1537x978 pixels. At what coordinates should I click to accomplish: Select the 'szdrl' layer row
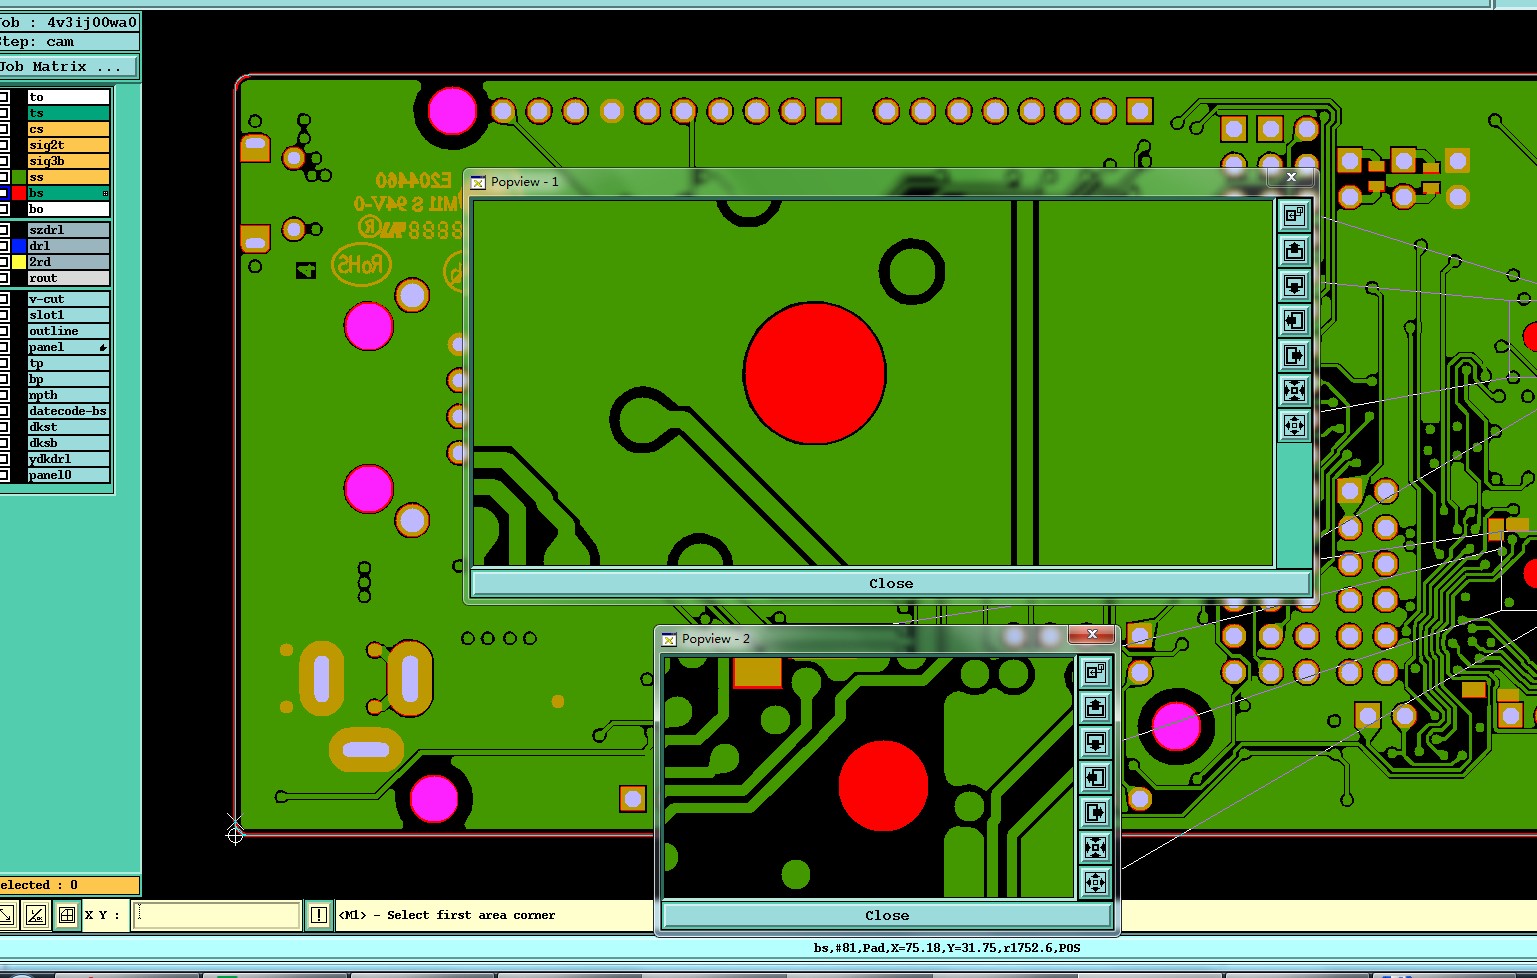68,230
